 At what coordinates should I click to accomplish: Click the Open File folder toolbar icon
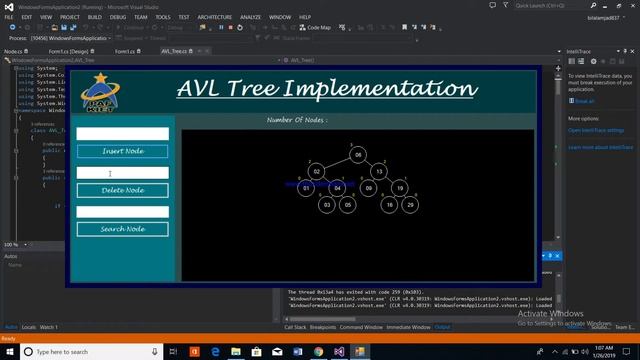pyautogui.click(x=54, y=27)
